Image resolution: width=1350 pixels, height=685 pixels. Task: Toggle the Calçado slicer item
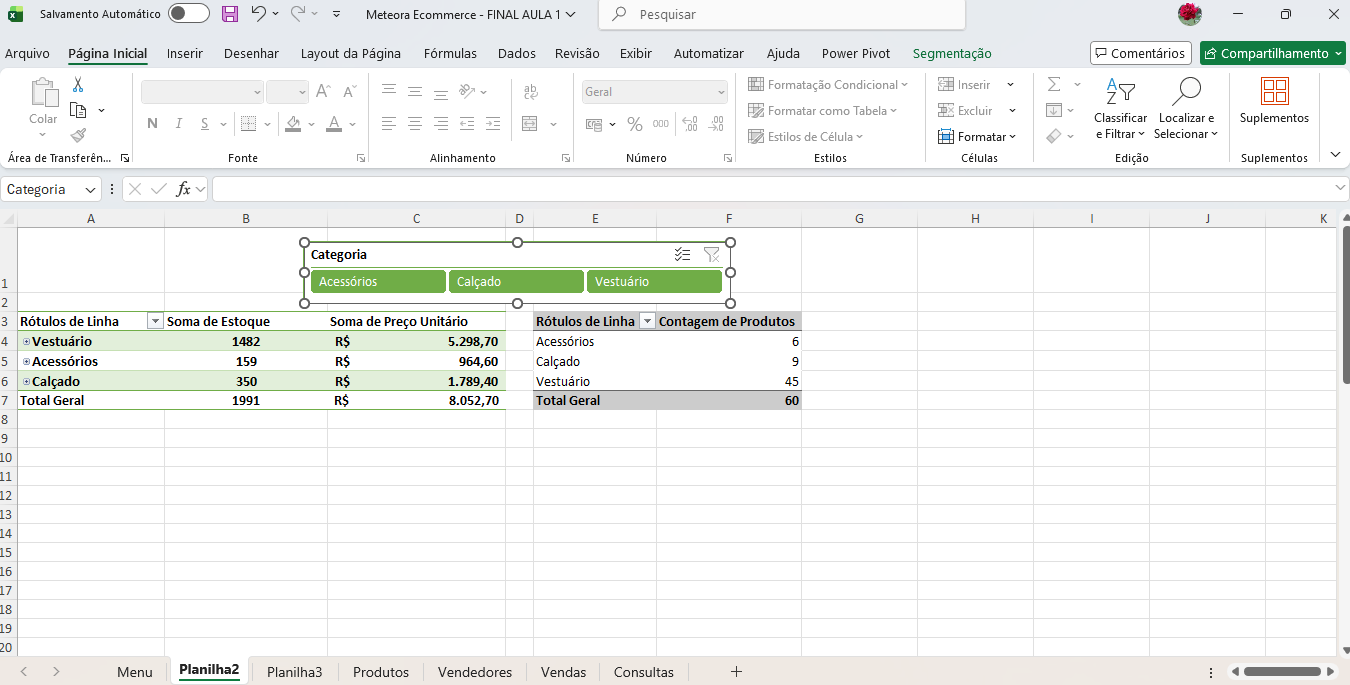pyautogui.click(x=516, y=282)
